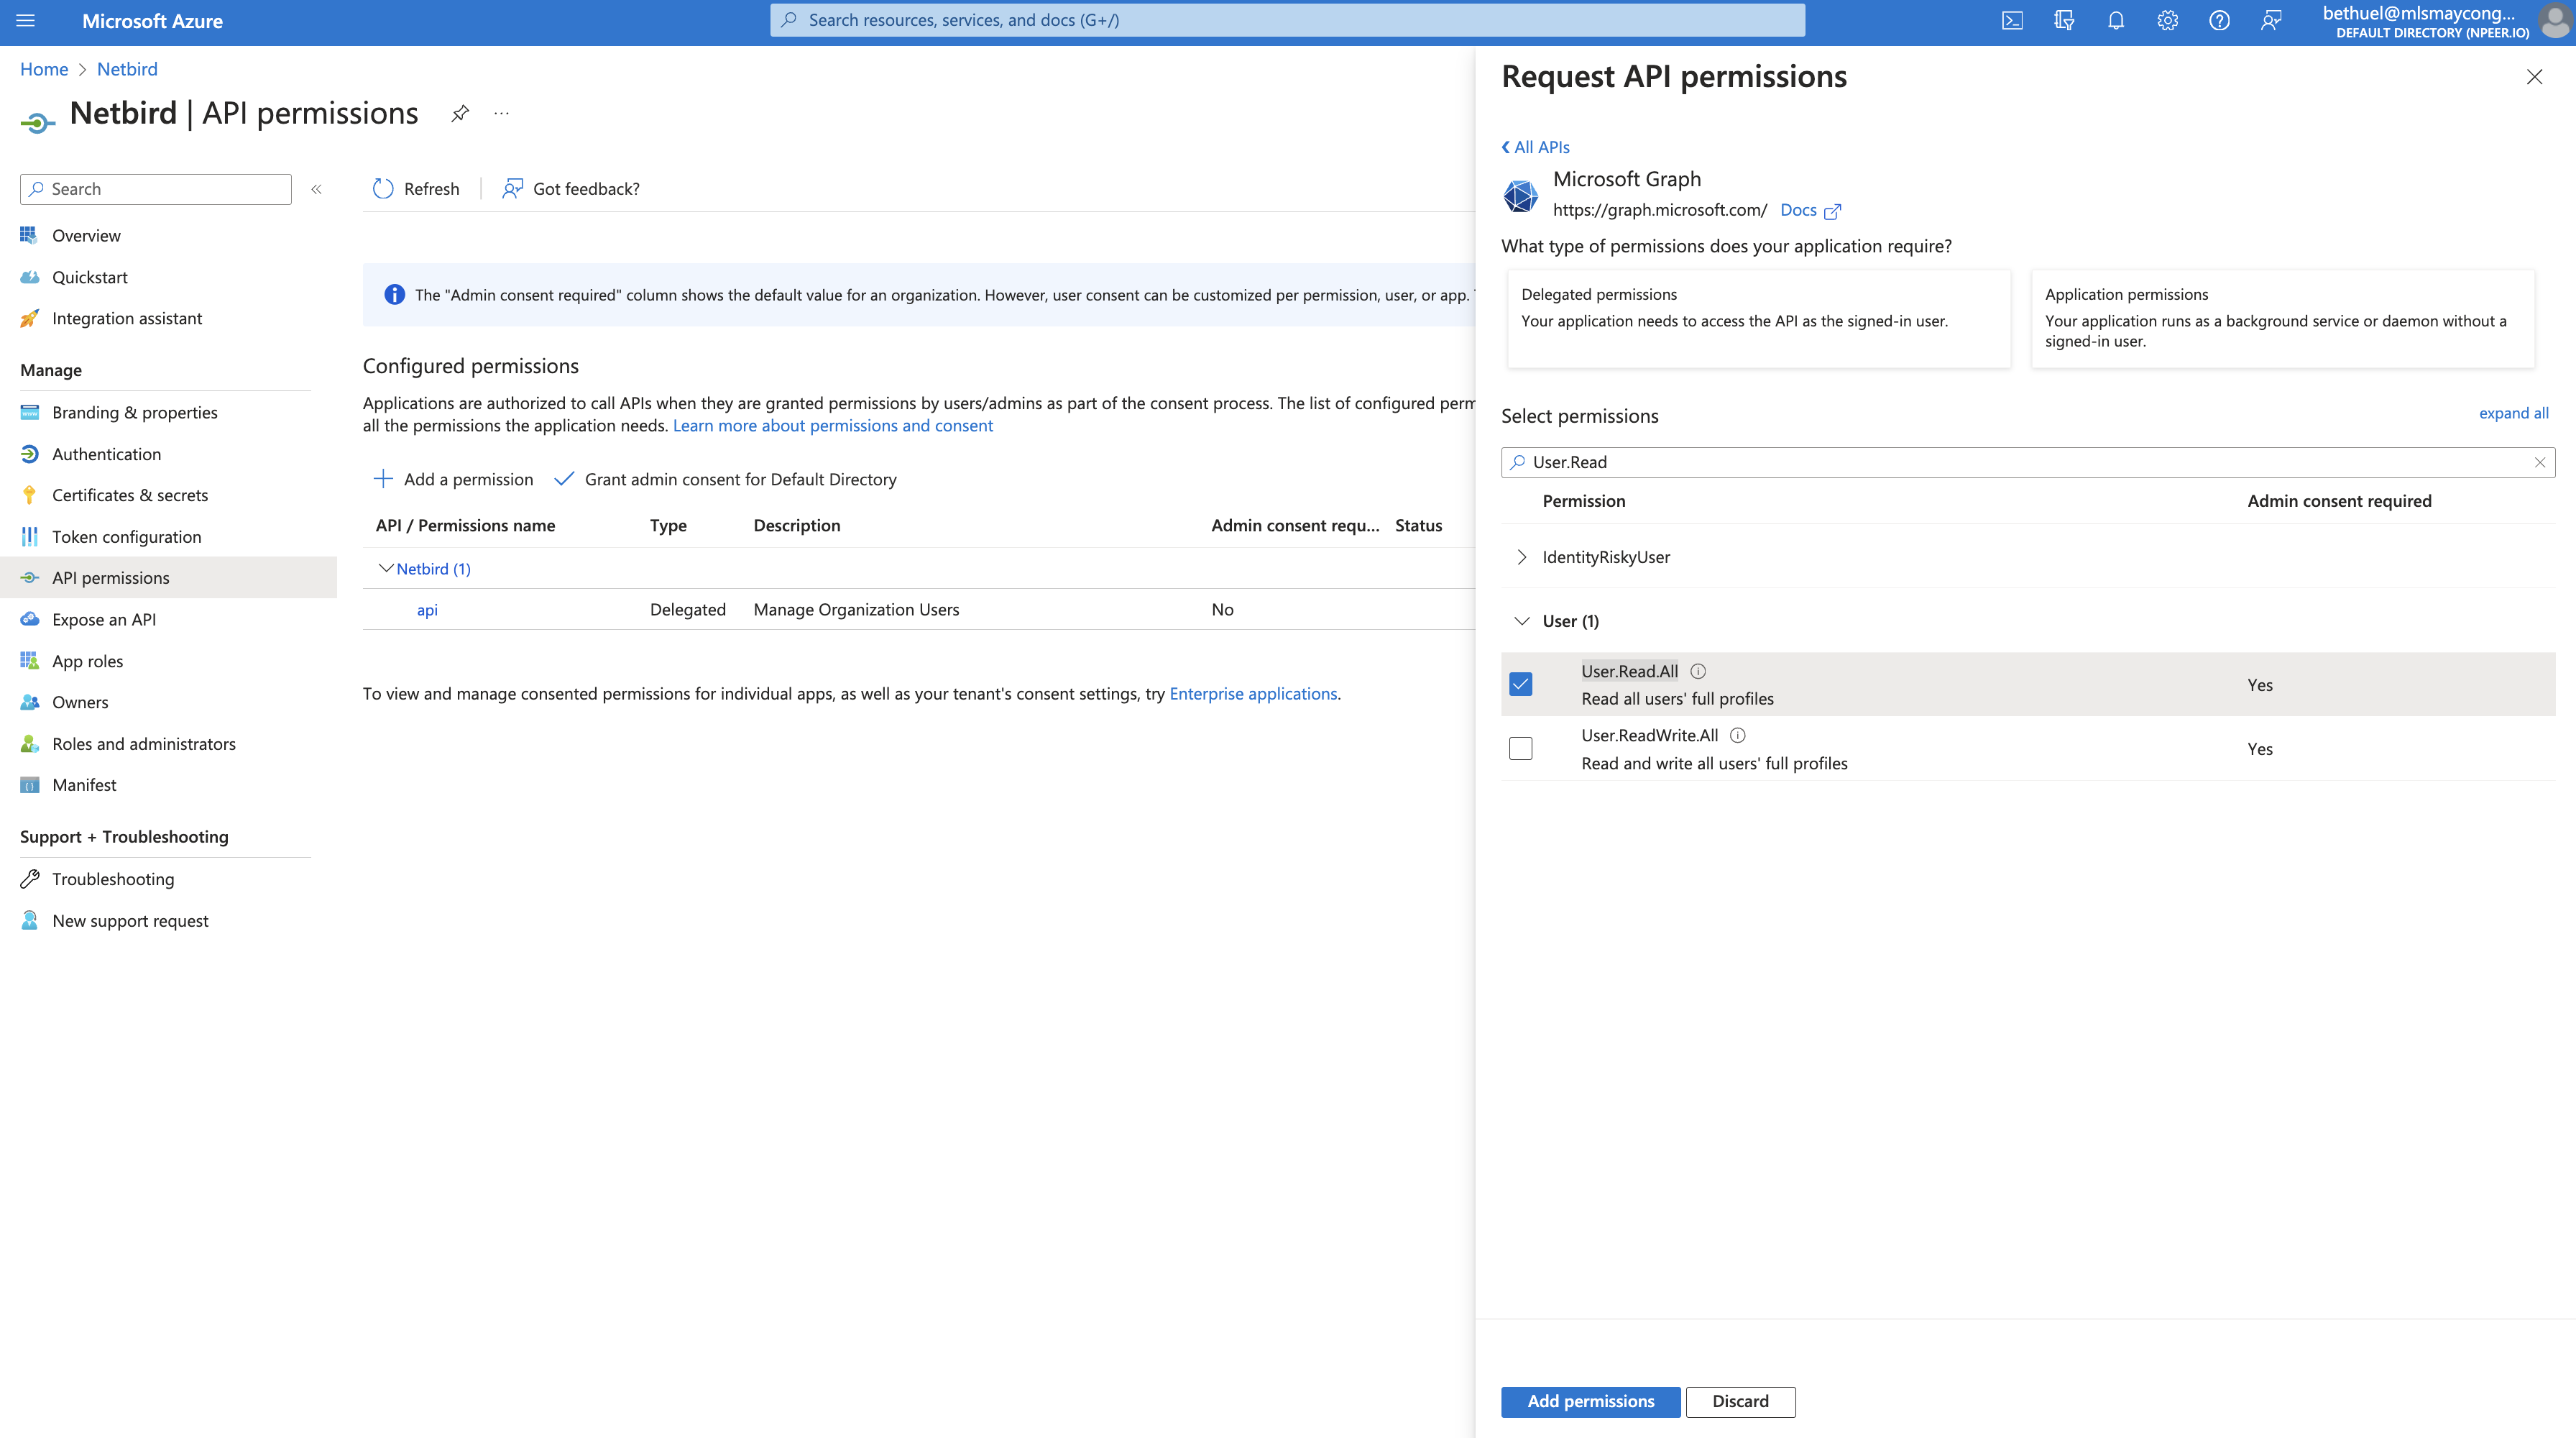2576x1438 pixels.
Task: Open the Manifest editor
Action: [84, 784]
